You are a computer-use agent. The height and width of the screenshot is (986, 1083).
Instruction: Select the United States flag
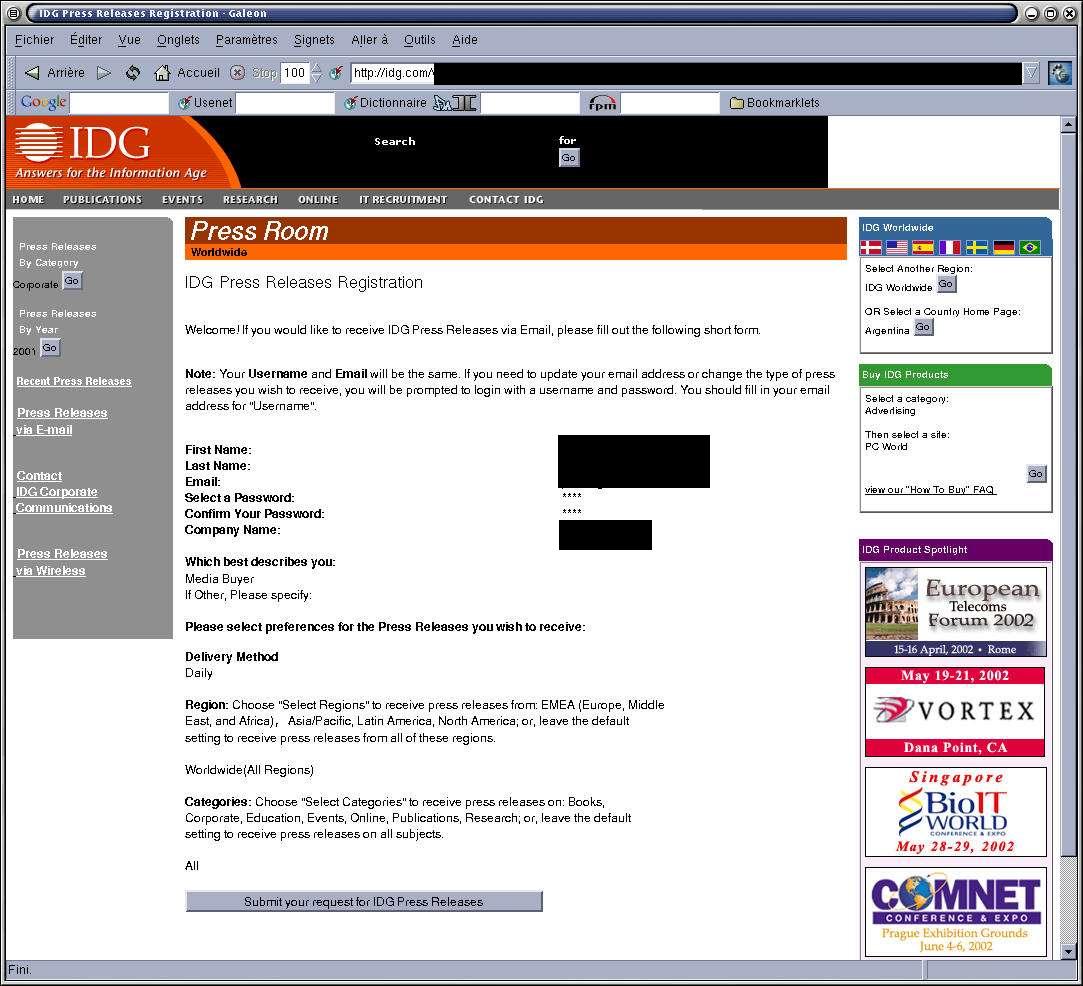[897, 247]
